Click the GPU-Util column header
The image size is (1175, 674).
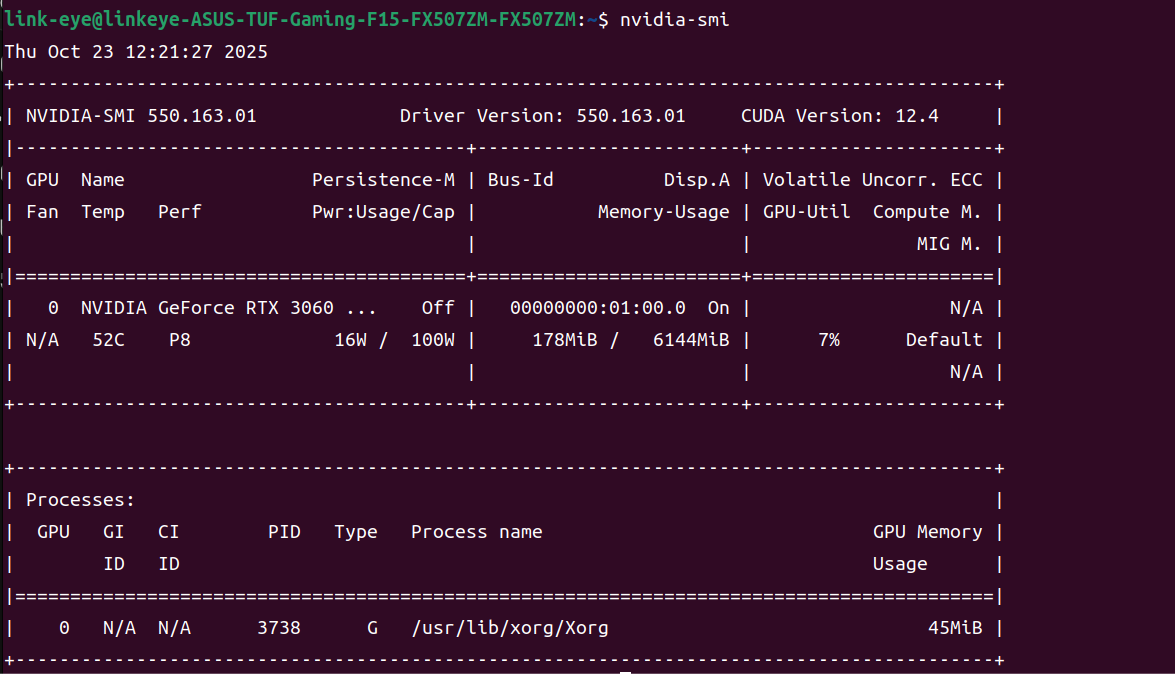(x=806, y=212)
